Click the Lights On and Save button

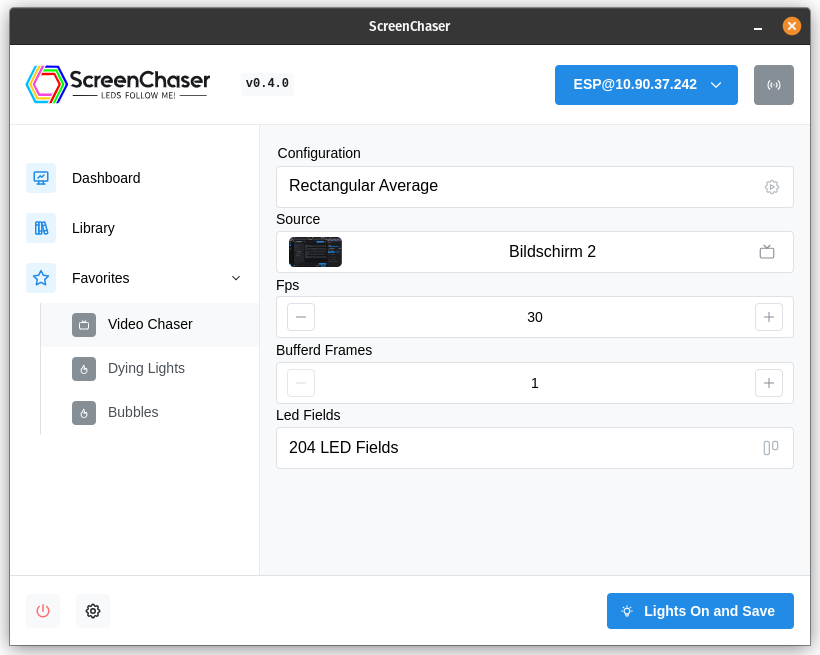click(x=700, y=611)
